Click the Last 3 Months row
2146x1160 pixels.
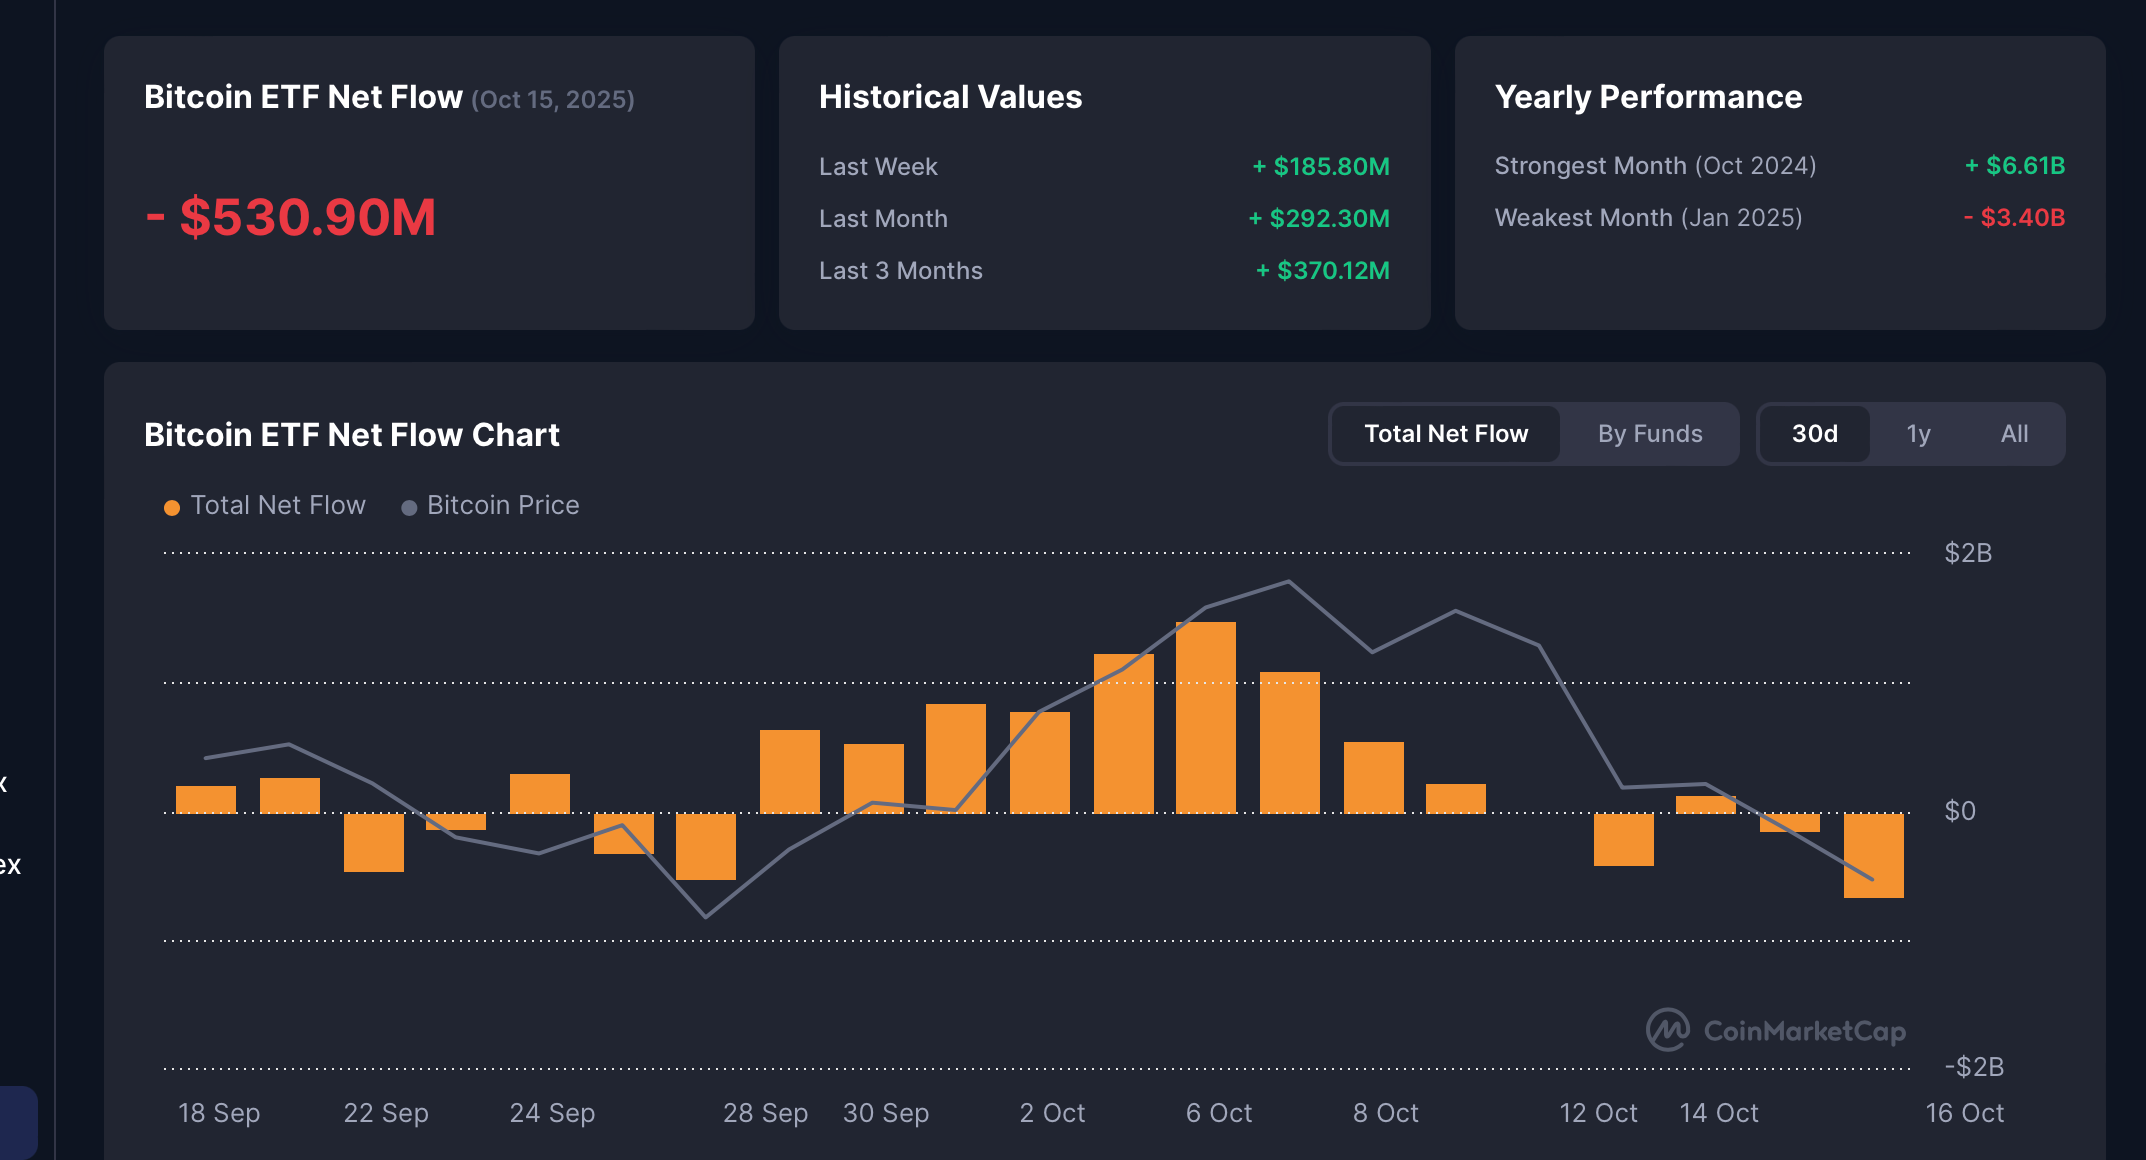900,271
